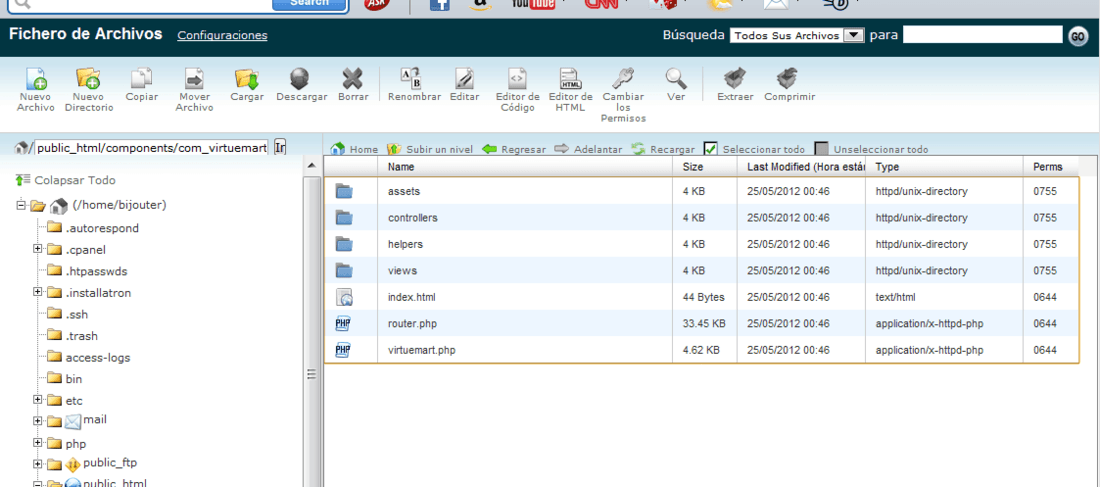Expand the etc tree folder

37,400
